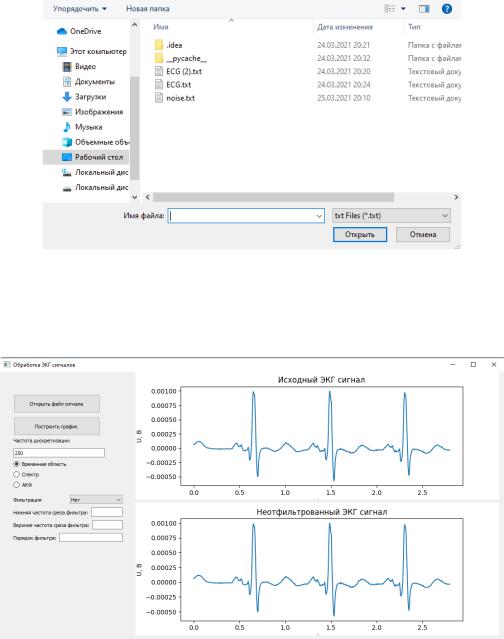This screenshot has width=504, height=639.
Task: Select the Спектр radio button
Action: [26, 474]
